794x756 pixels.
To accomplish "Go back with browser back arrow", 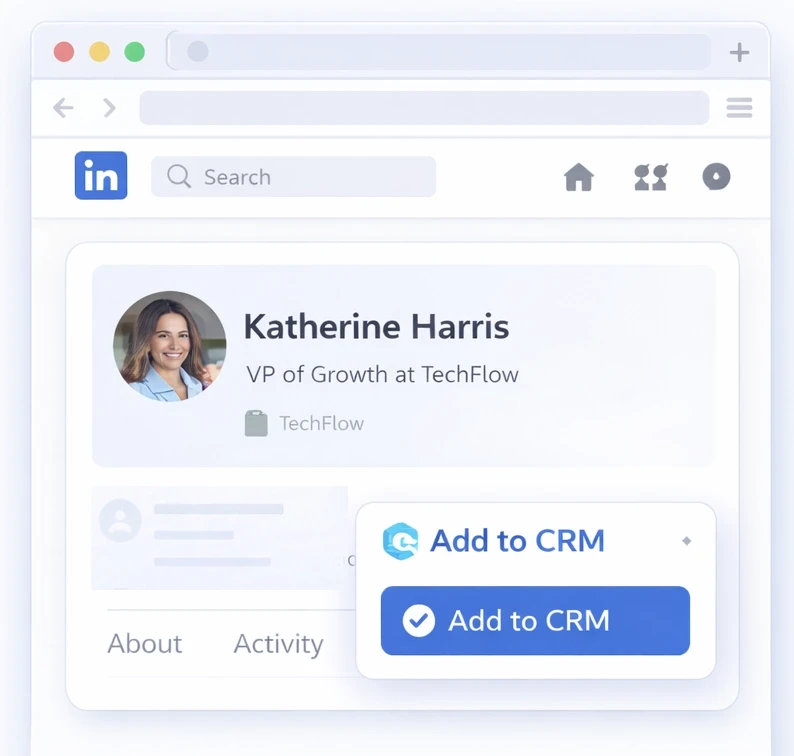I will coord(63,108).
